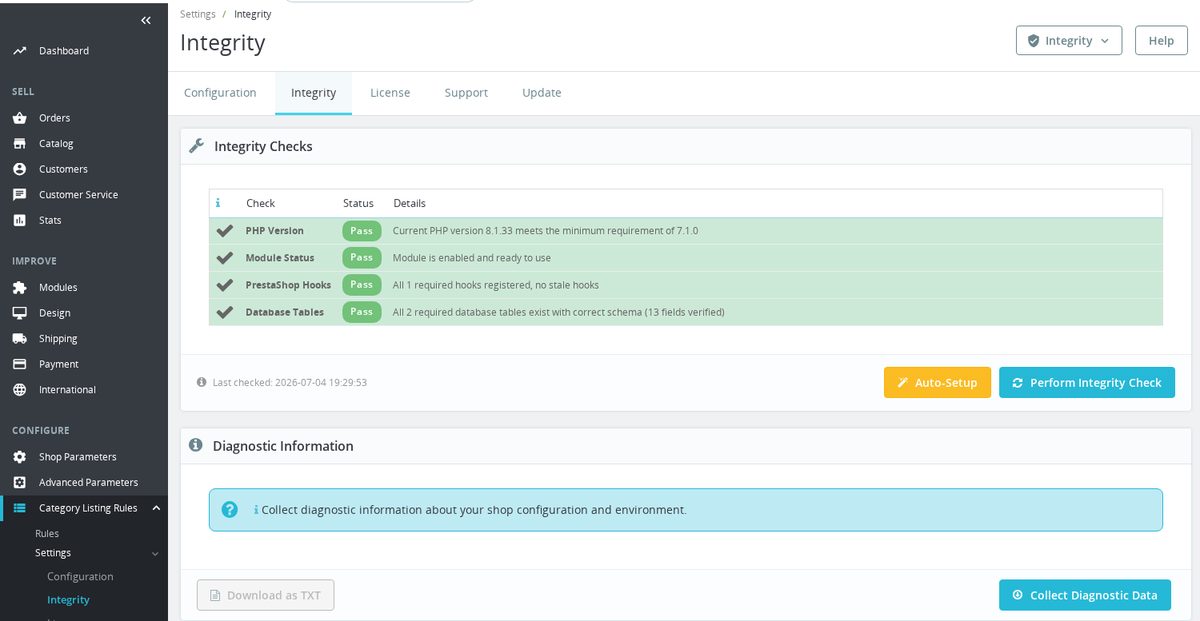Open Advanced Parameters menu item
1200x621 pixels.
point(88,482)
